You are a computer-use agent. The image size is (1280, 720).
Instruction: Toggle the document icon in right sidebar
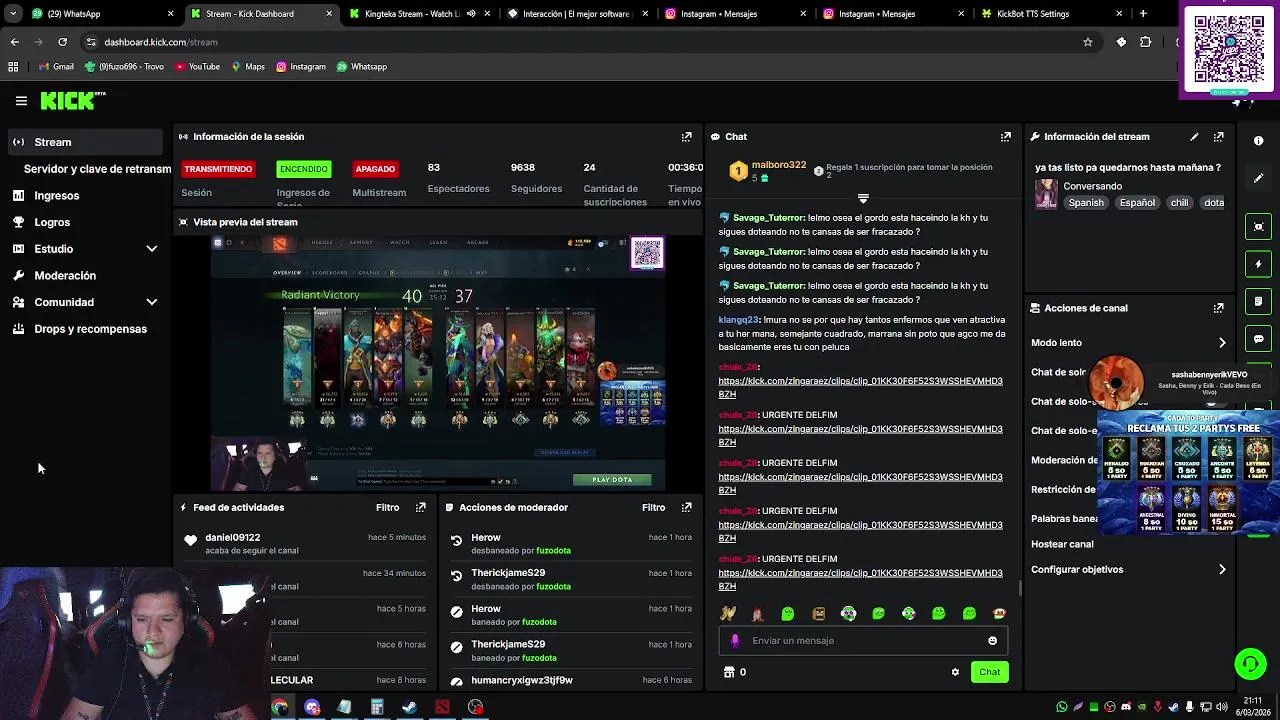pyautogui.click(x=1259, y=301)
